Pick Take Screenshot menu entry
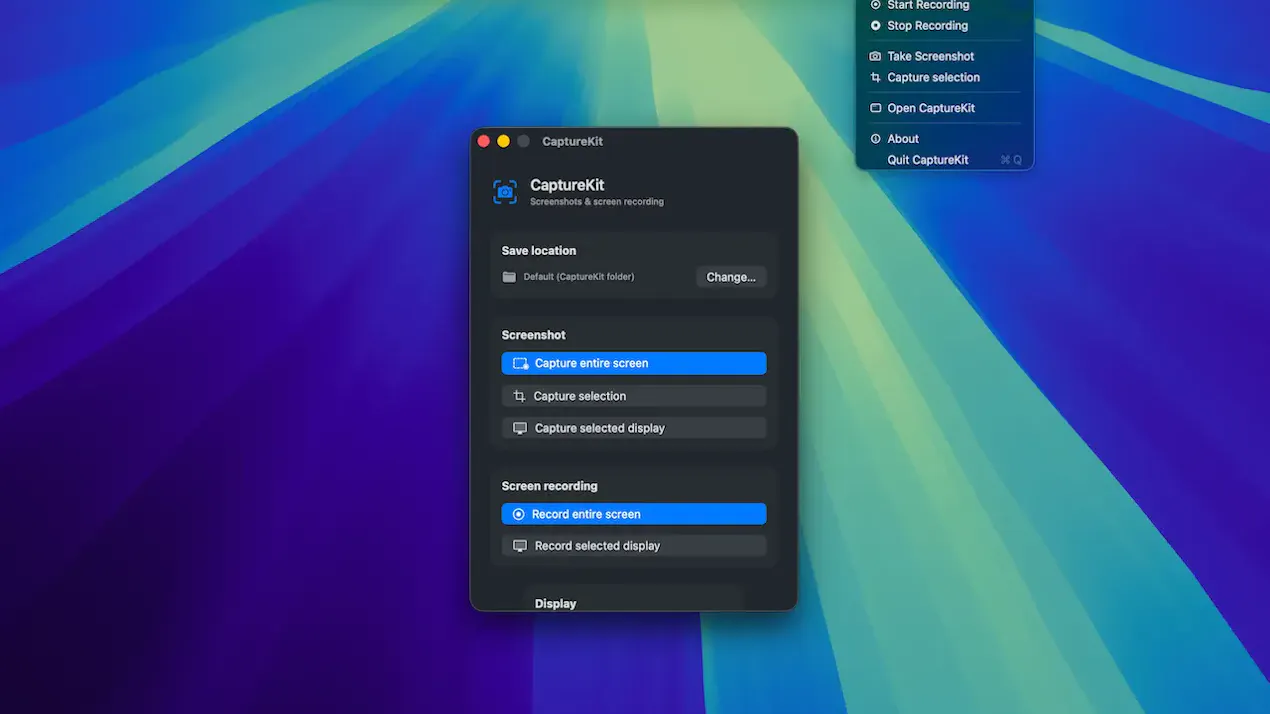Screen dimensions: 1270x714 pyautogui.click(x=944, y=57)
